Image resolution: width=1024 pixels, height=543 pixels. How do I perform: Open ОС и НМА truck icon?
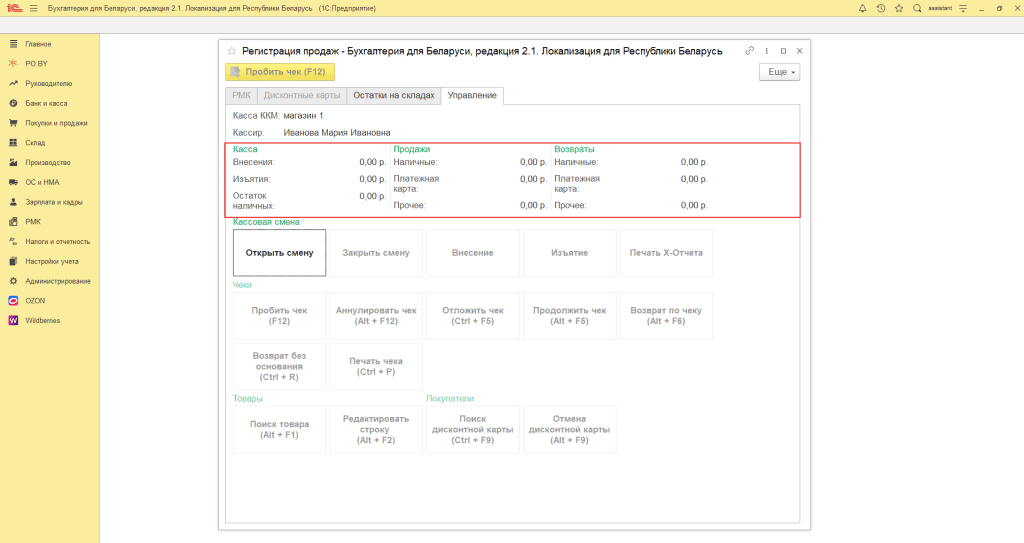coord(13,182)
